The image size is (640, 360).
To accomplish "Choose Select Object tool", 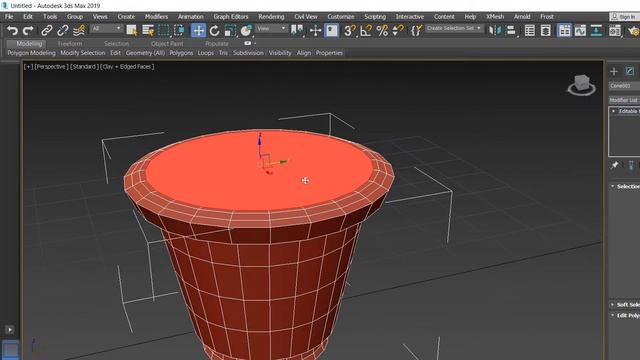I will click(x=132, y=31).
